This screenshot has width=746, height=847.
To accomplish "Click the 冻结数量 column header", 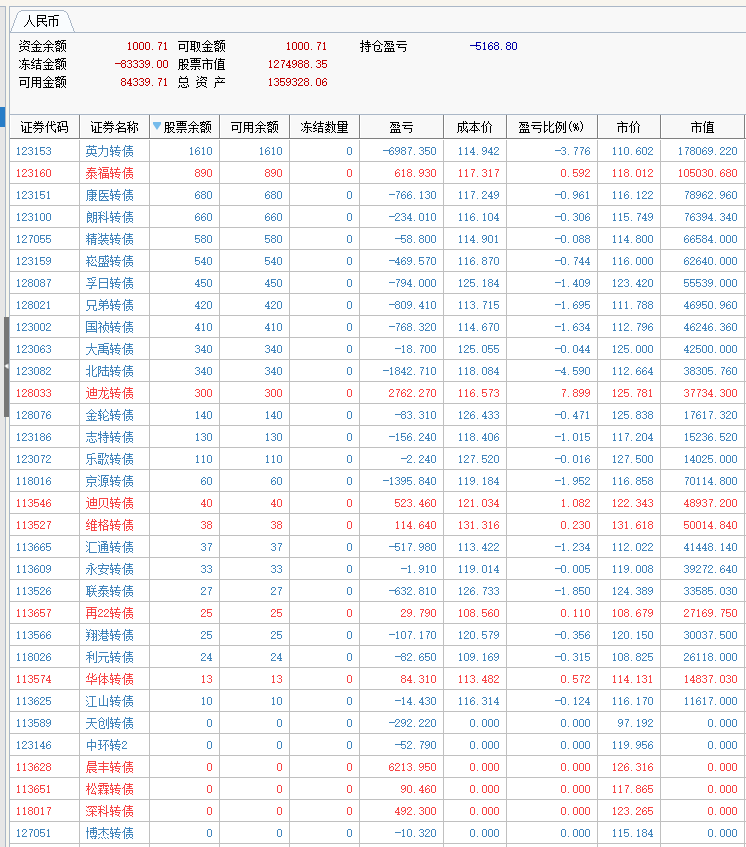I will 325,127.
